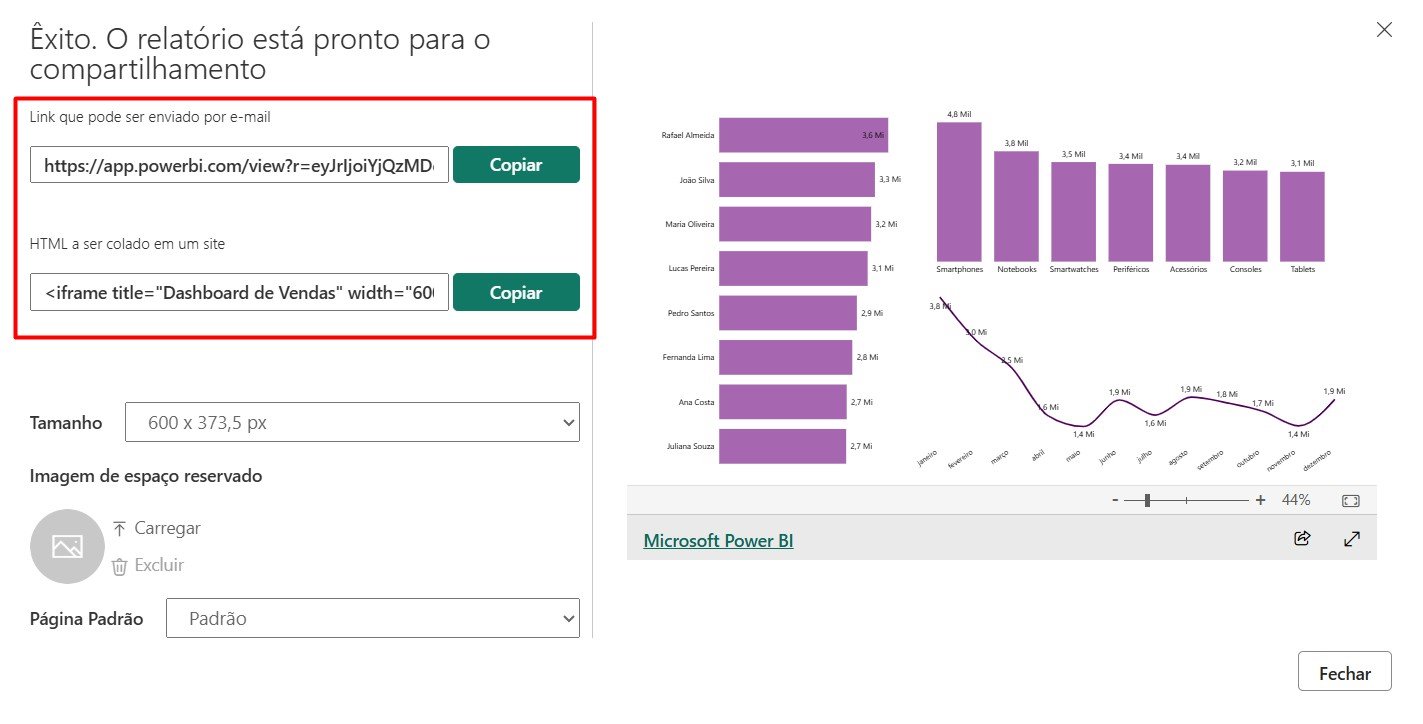Click the Excluir label text
This screenshot has height=724, width=1423.
pos(160,565)
